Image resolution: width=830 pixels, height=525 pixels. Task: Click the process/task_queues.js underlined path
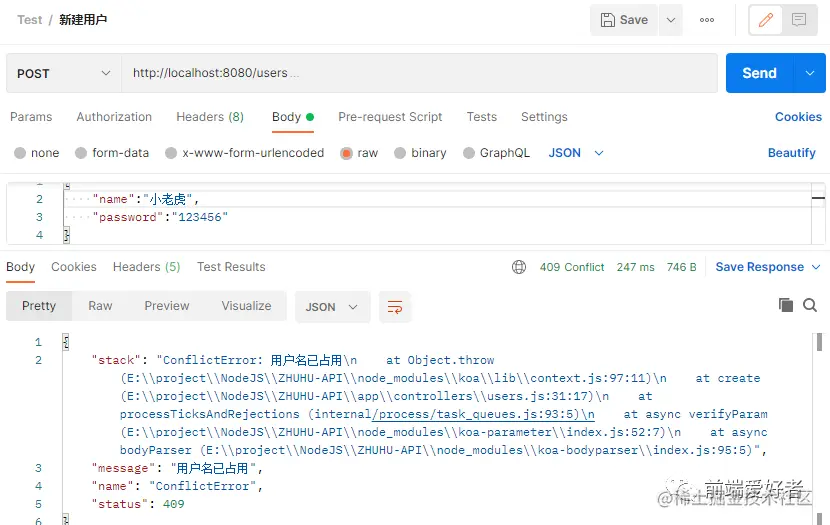[483, 414]
